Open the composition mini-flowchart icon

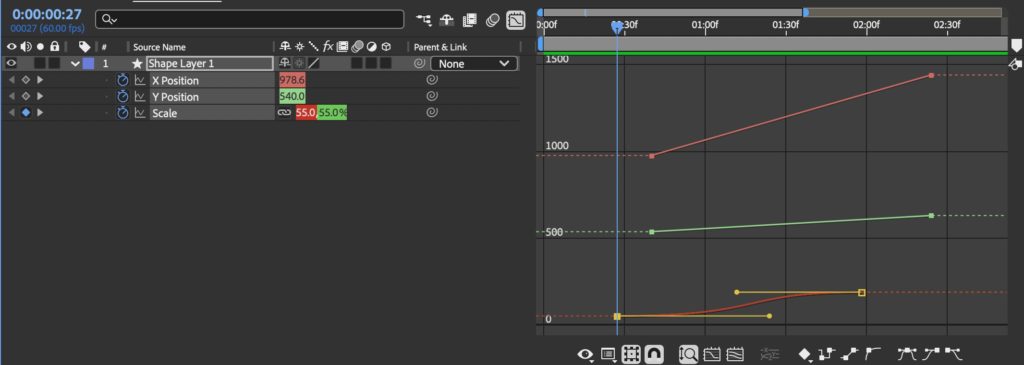[x=424, y=20]
